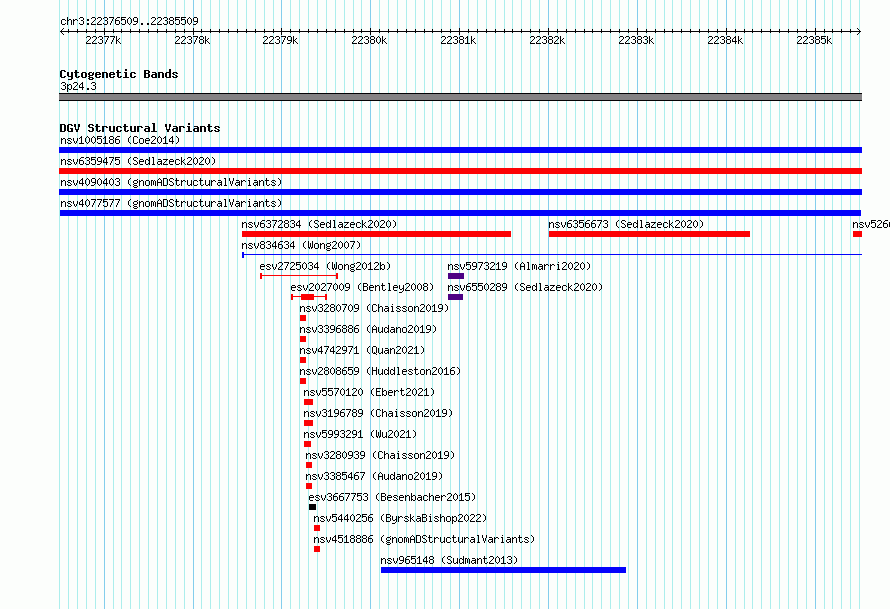
Task: Click the gray 3p24.3 cytogenetic band bar
Action: 460,97
